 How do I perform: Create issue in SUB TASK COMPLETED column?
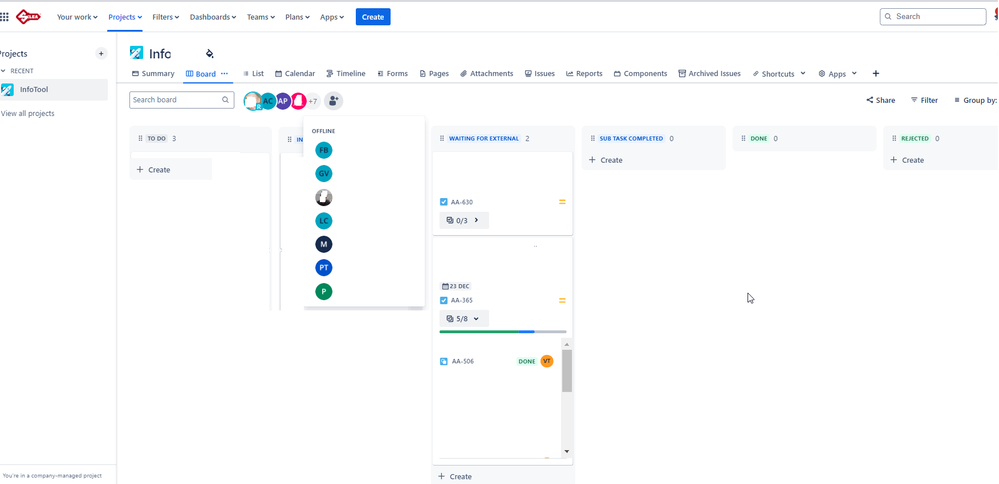(x=606, y=160)
